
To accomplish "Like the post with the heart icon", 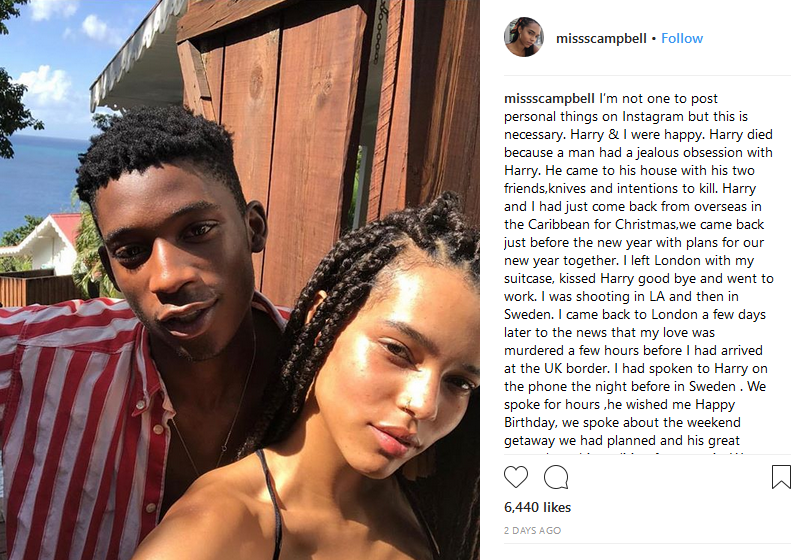I will (516, 477).
